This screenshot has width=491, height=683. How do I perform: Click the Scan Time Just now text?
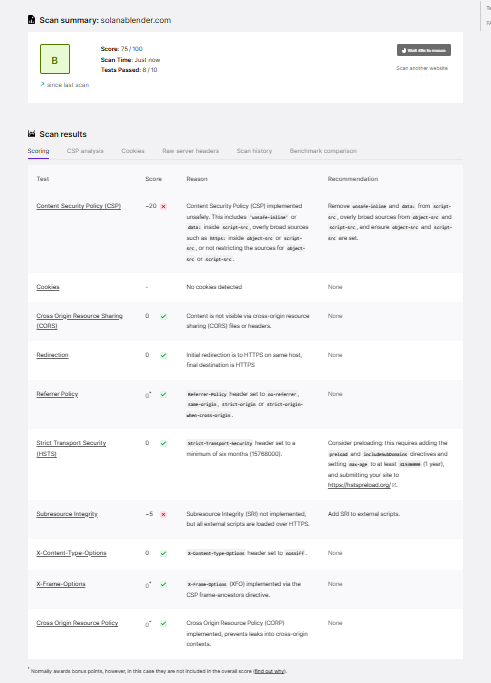(x=130, y=60)
